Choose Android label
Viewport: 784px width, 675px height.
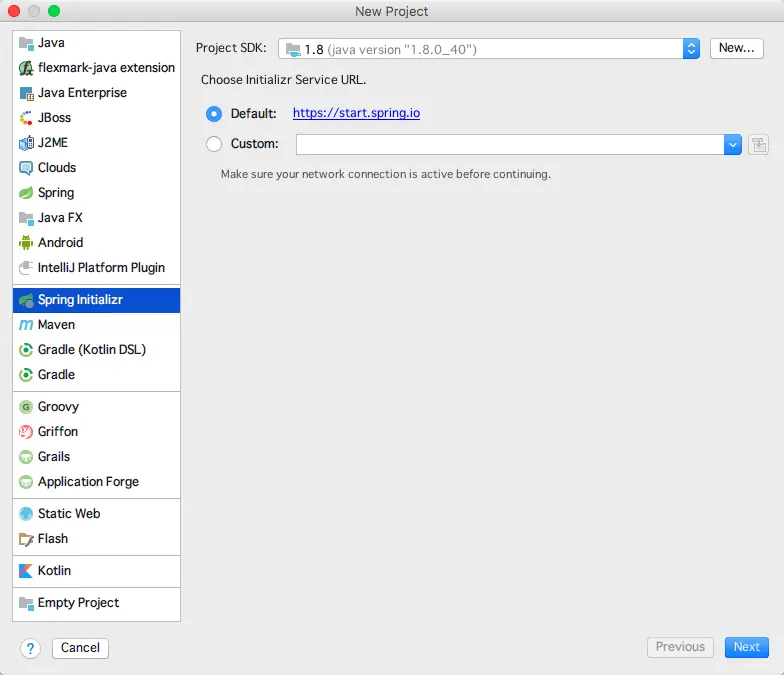pos(60,243)
